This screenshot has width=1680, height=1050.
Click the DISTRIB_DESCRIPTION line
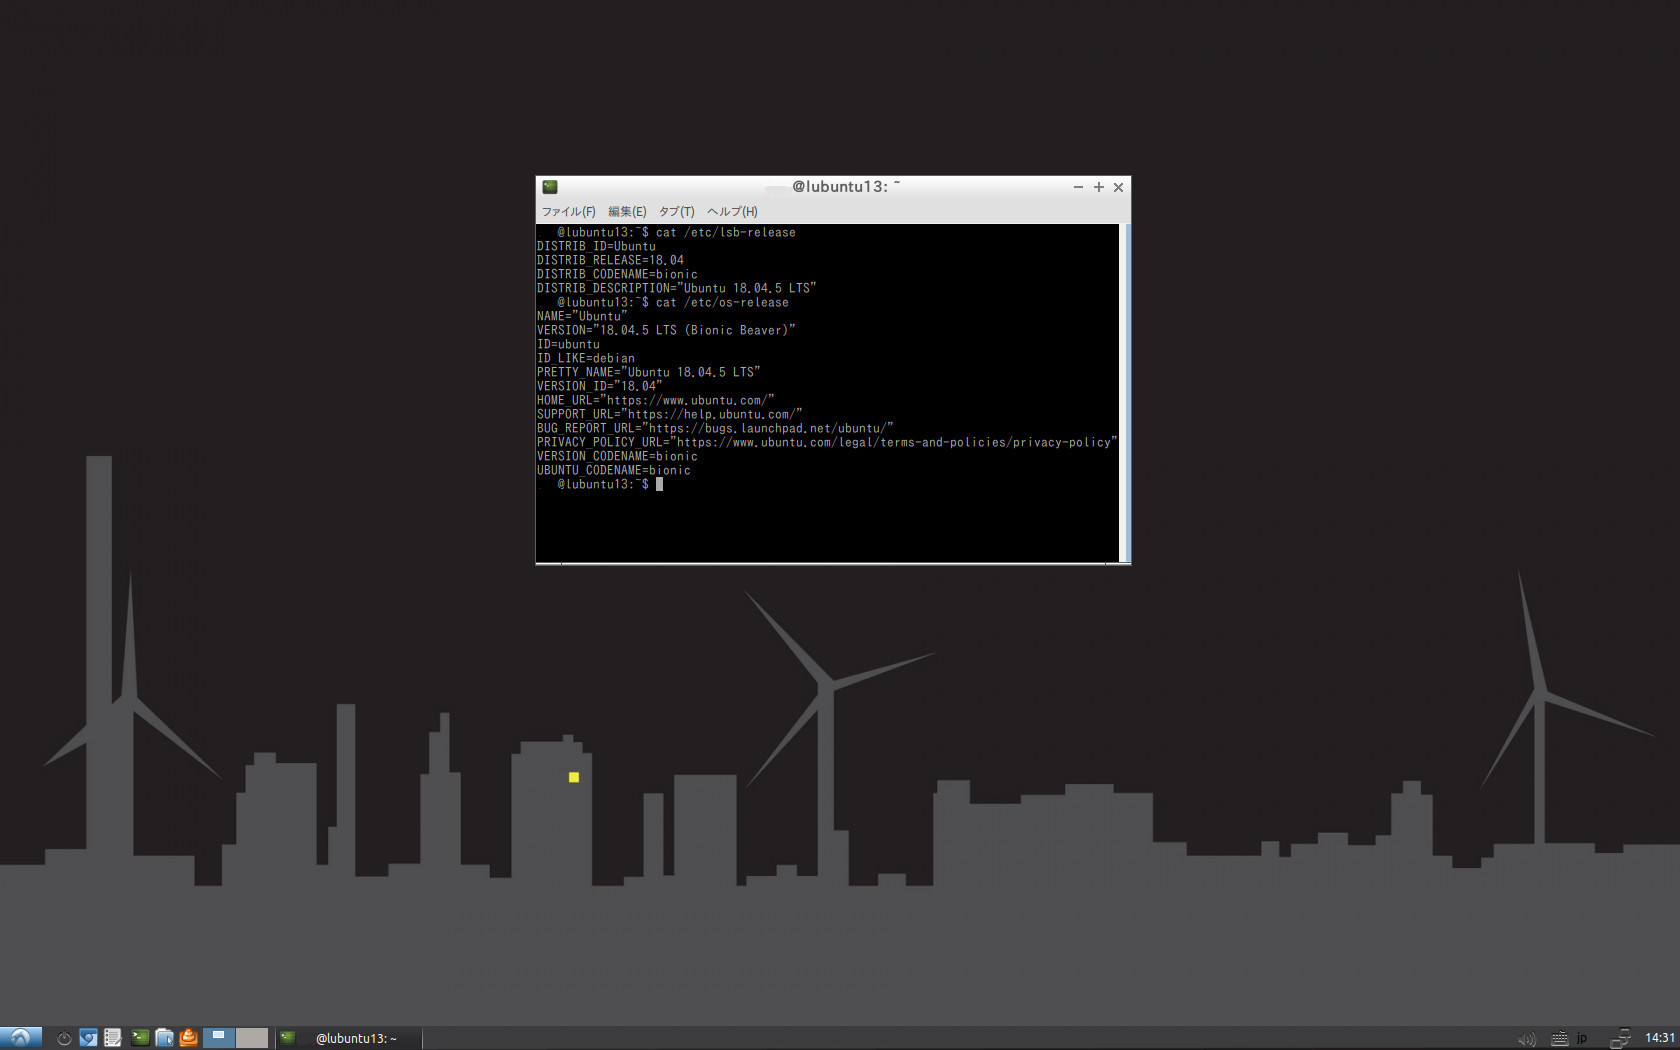click(x=676, y=288)
